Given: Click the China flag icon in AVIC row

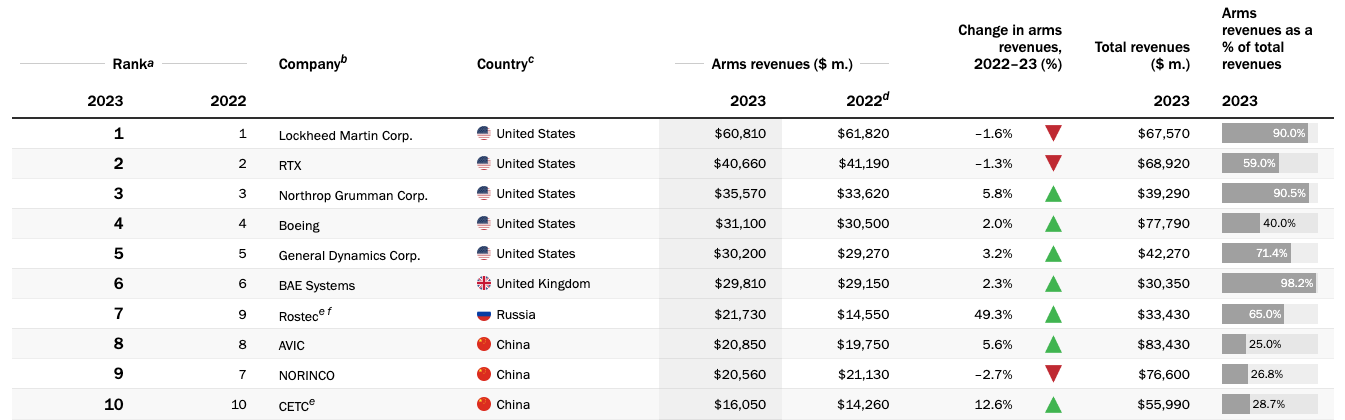Looking at the screenshot, I should [484, 344].
